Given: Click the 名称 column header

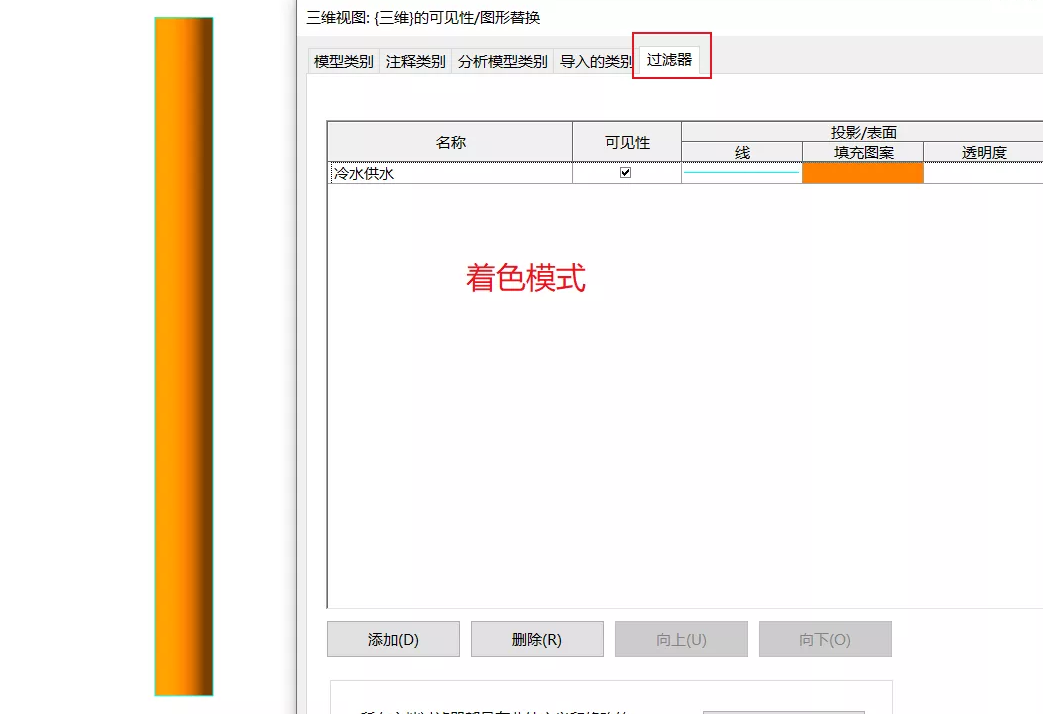Looking at the screenshot, I should [450, 142].
